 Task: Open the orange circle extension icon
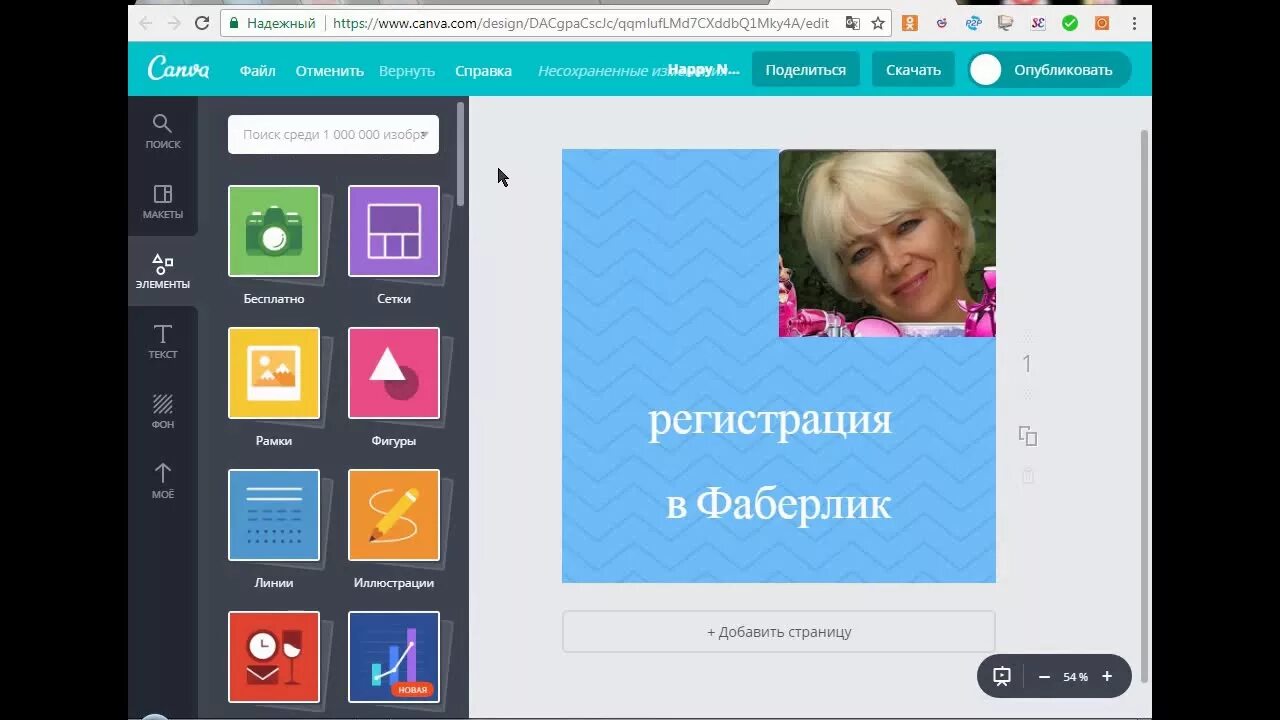coord(1102,22)
